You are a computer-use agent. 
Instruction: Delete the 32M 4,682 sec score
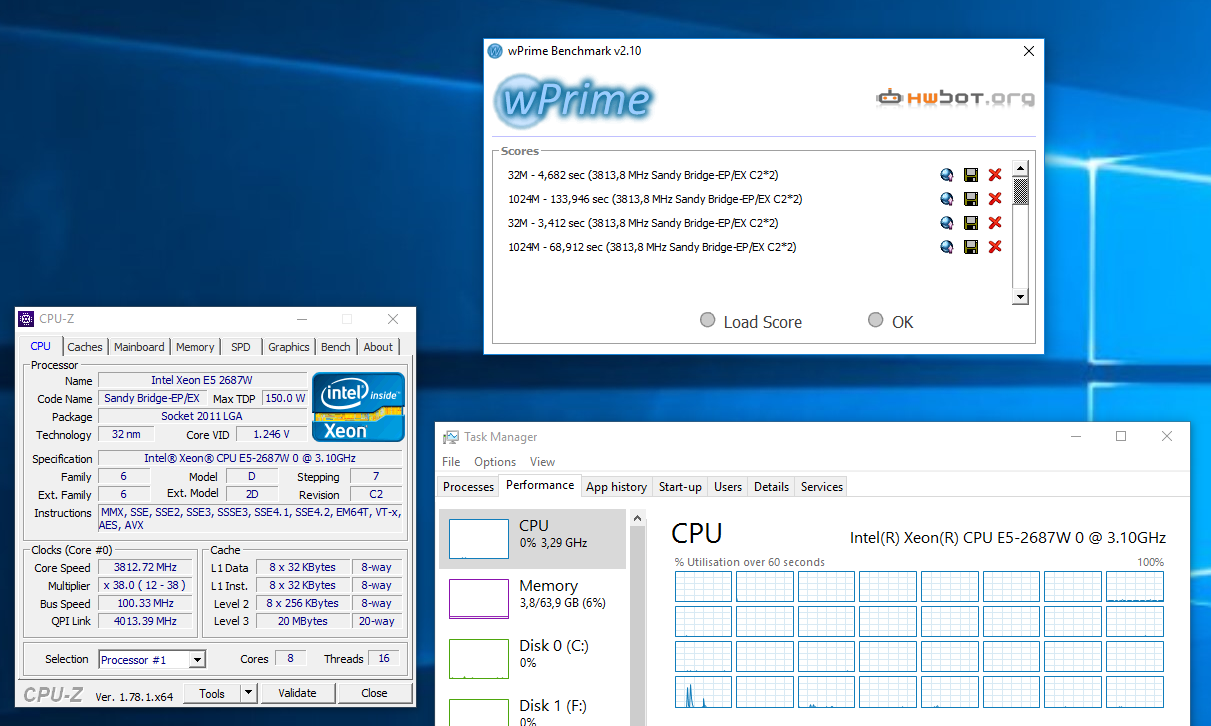click(994, 175)
